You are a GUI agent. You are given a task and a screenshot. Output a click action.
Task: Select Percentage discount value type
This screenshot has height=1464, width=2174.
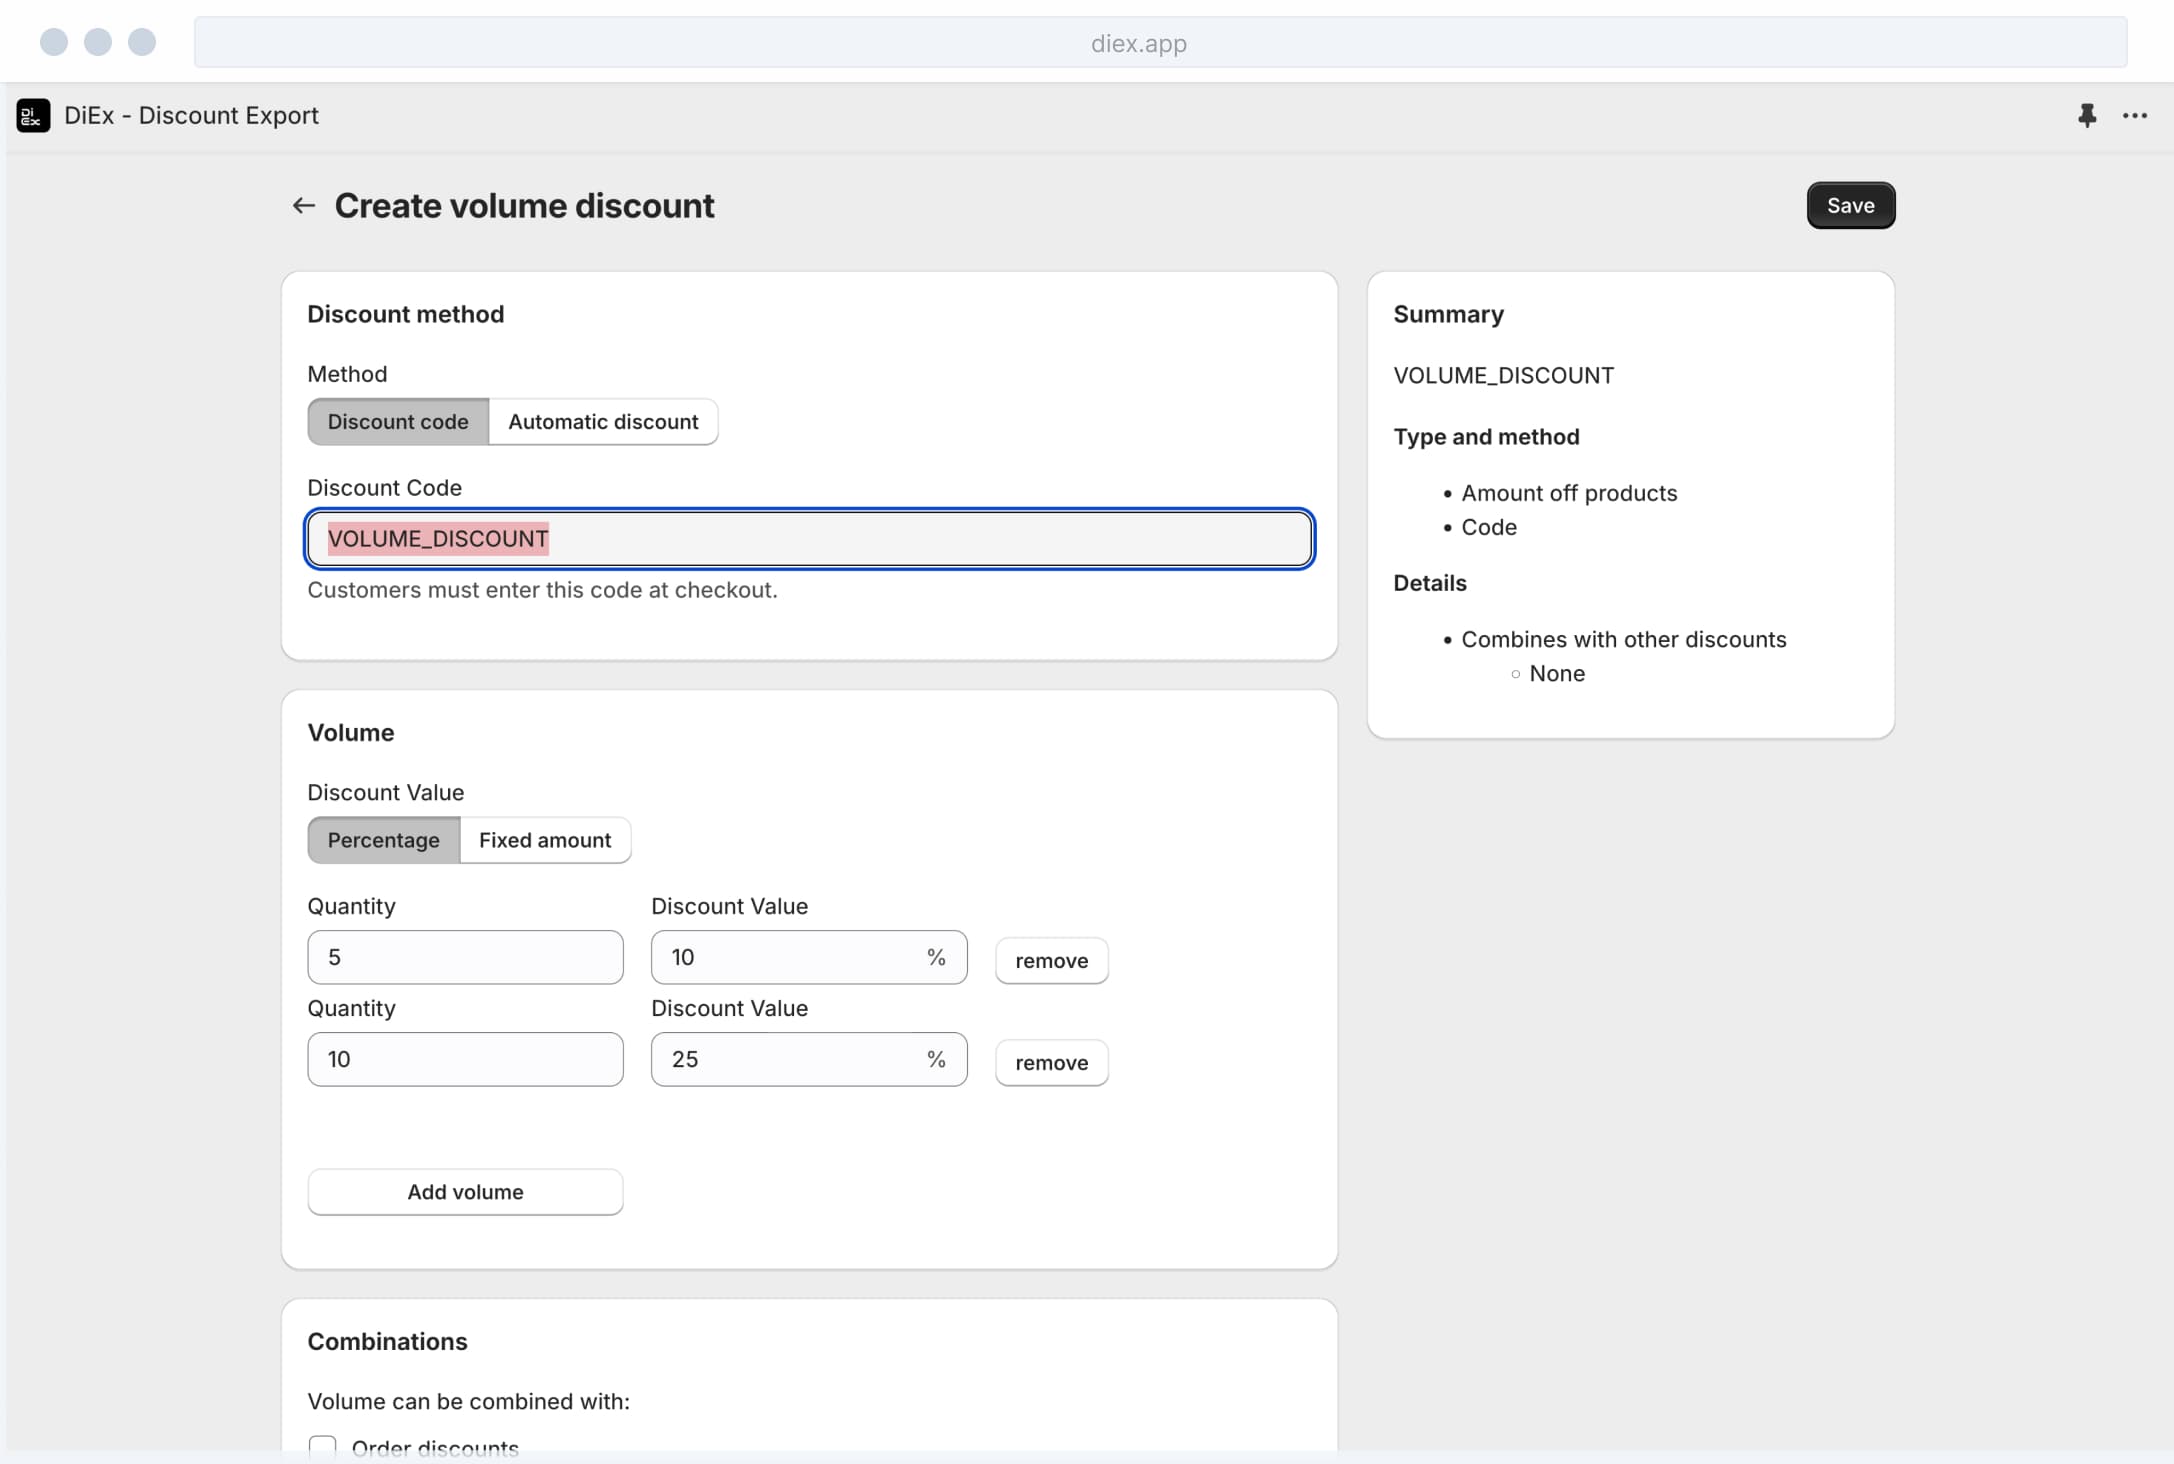(383, 840)
